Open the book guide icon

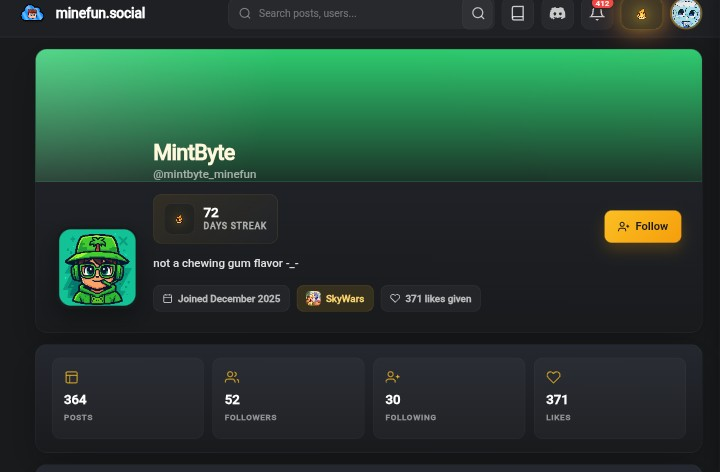pos(517,14)
